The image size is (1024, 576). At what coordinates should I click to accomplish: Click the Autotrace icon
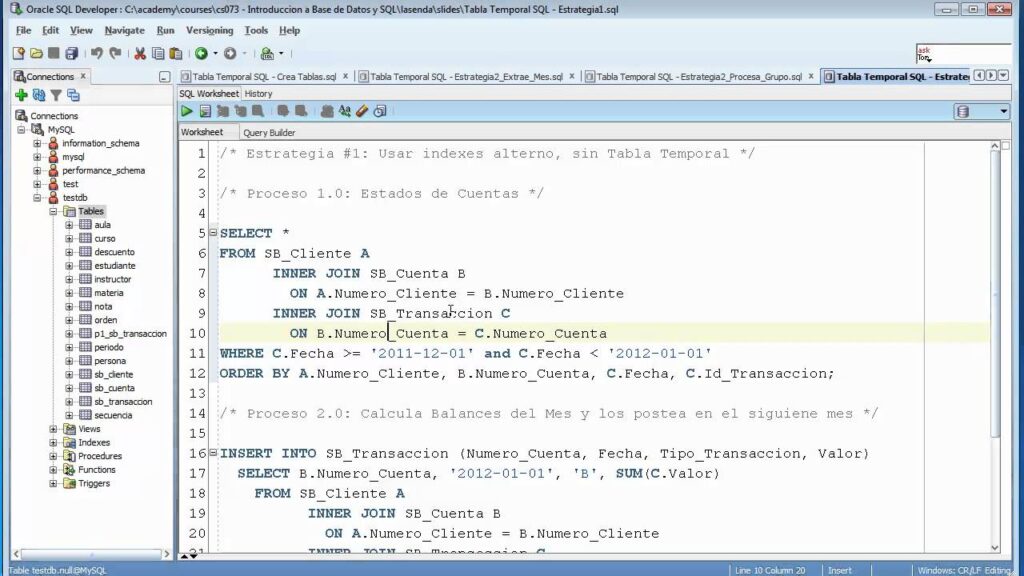pyautogui.click(x=240, y=112)
